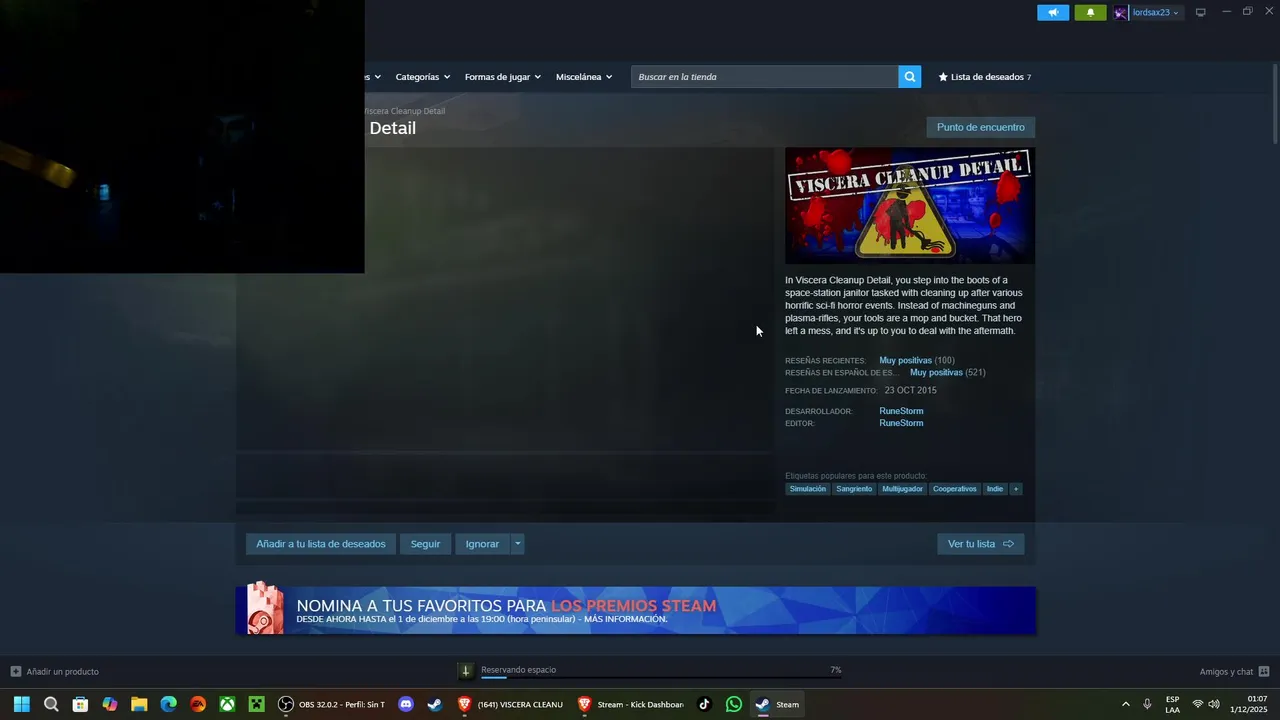Open RuneStorm developer link
The width and height of the screenshot is (1280, 720).
pyautogui.click(x=901, y=411)
